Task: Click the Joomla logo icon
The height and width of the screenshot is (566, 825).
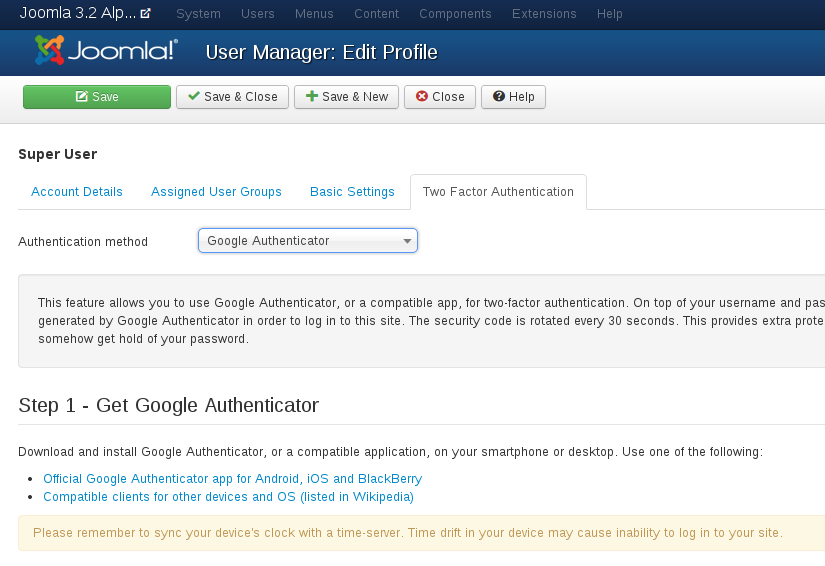Action: click(x=50, y=51)
